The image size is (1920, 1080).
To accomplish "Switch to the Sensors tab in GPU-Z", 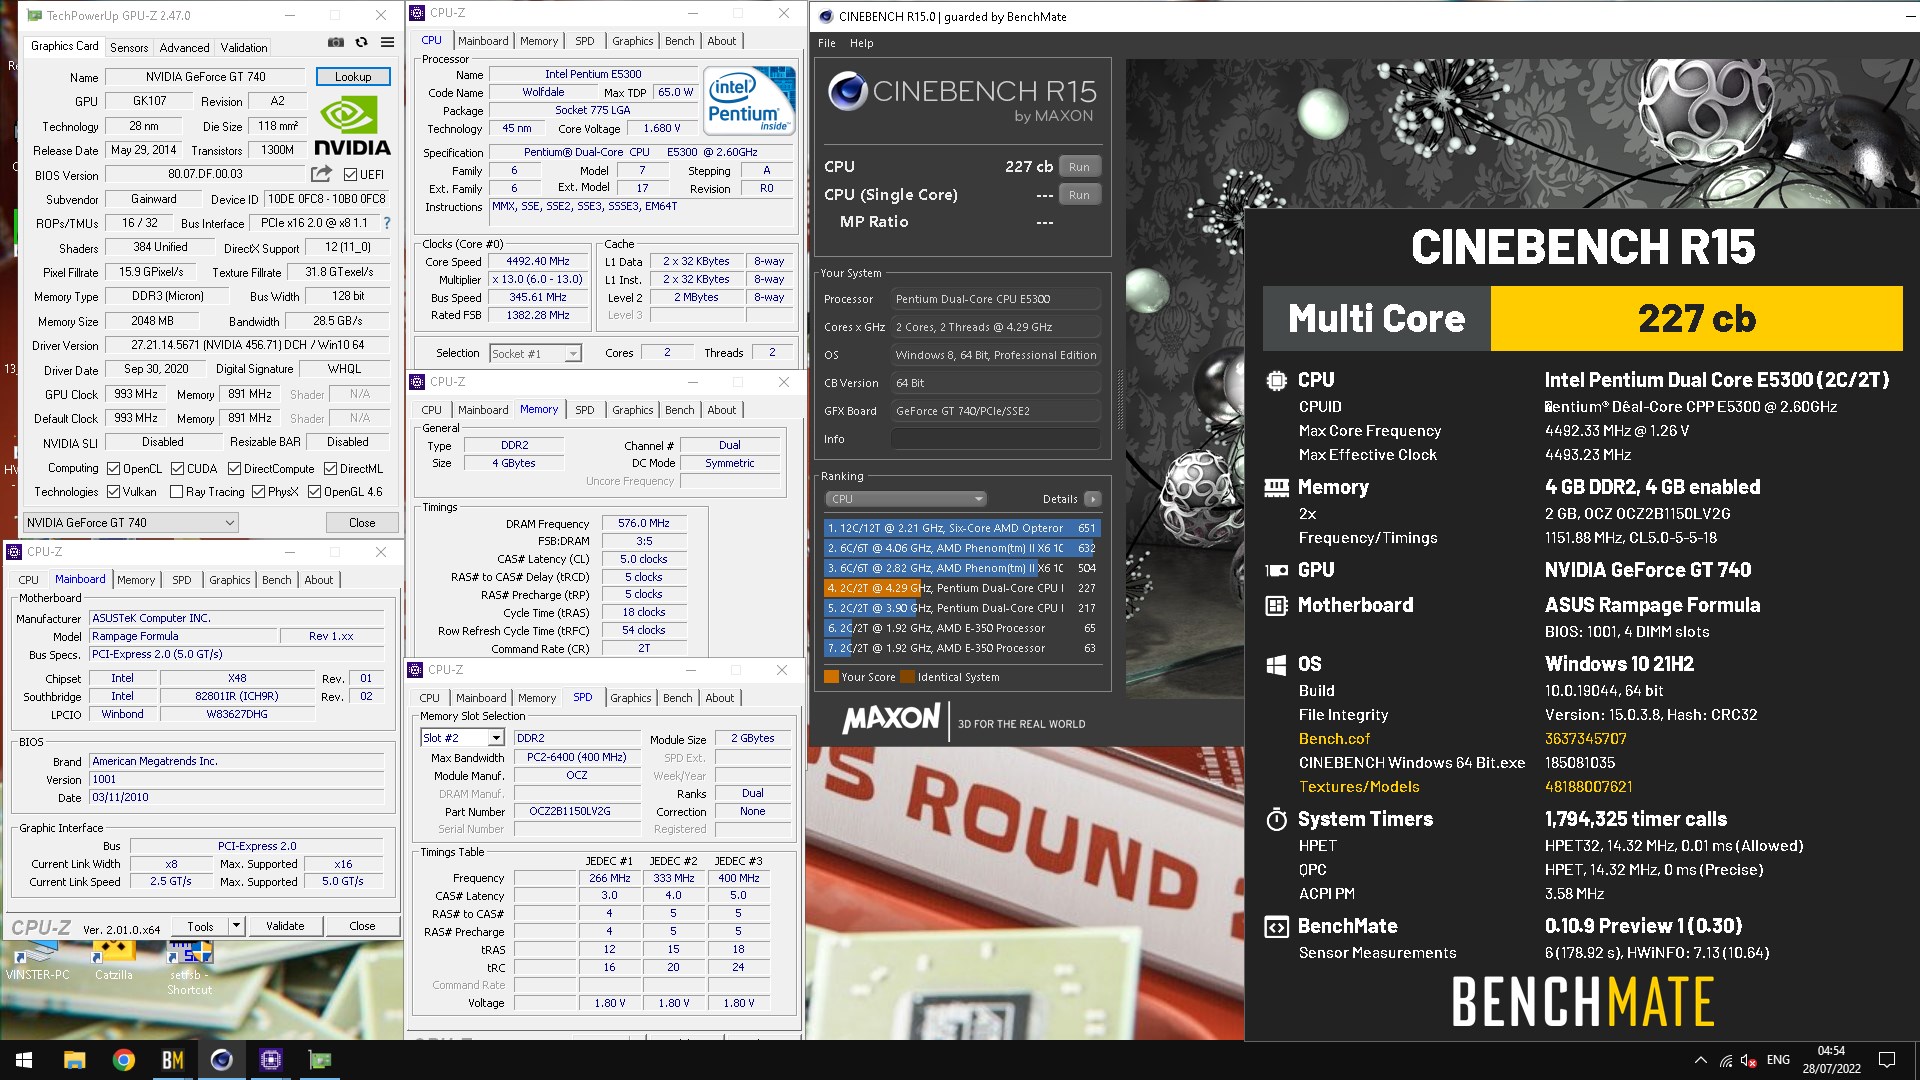I will point(129,47).
